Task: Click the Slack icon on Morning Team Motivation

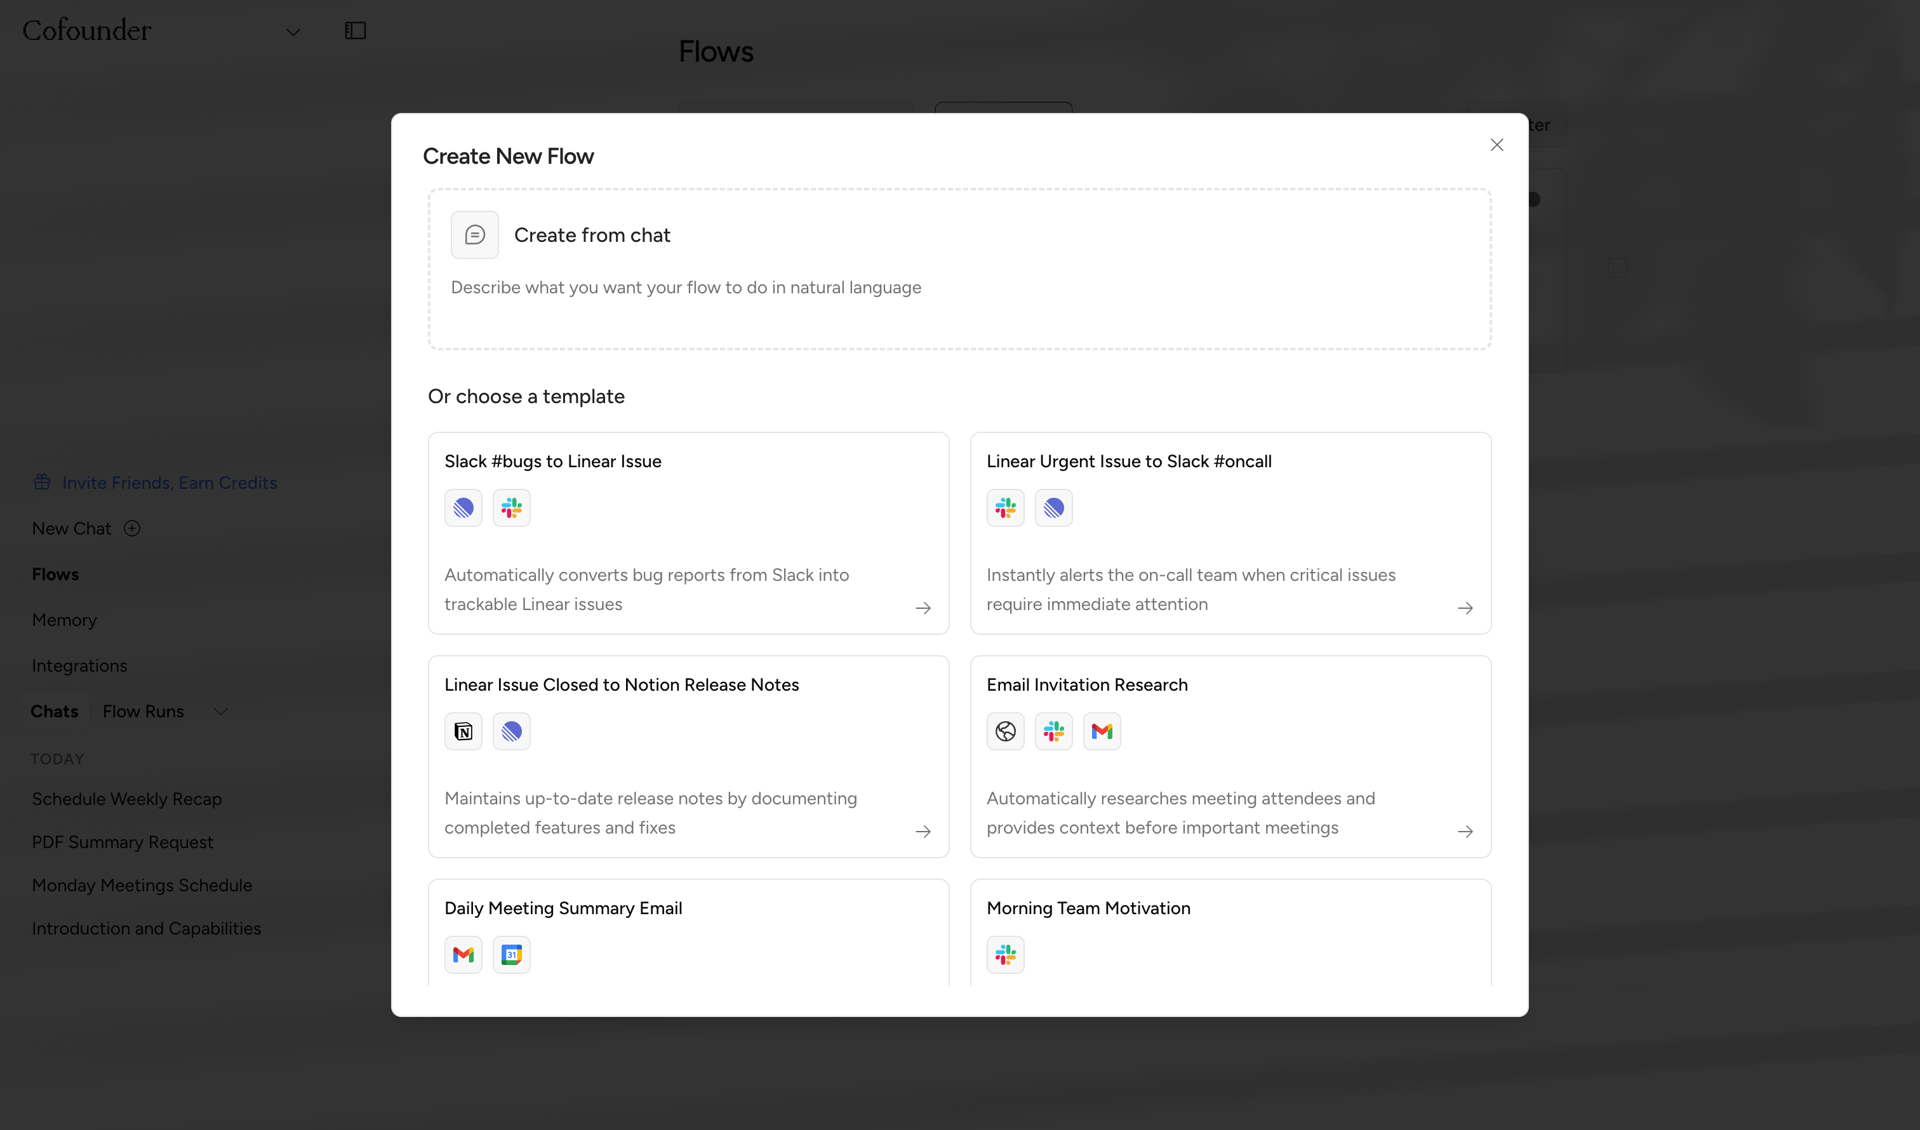Action: tap(1005, 954)
